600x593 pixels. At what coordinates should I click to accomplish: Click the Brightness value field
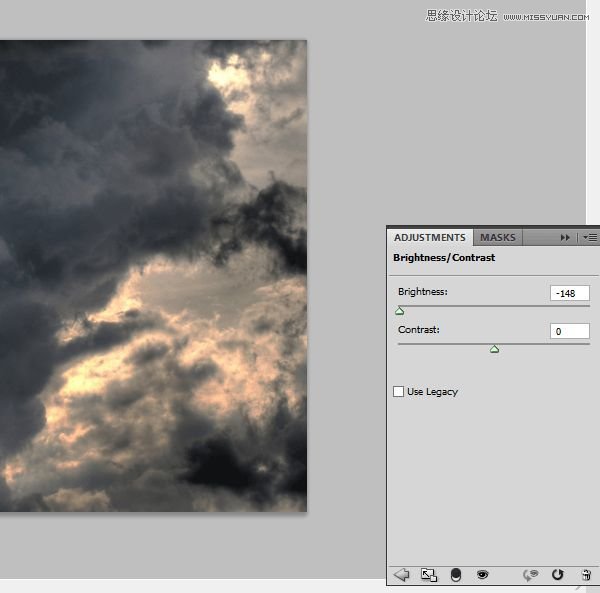[x=569, y=293]
